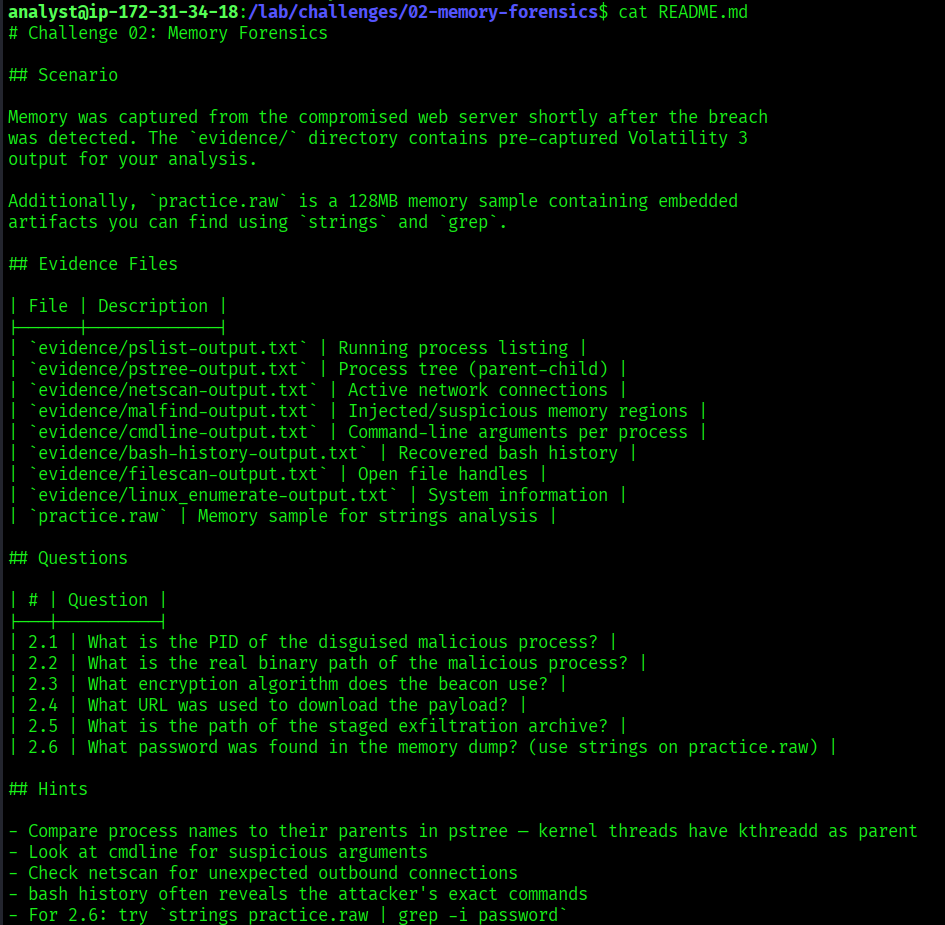The image size is (945, 925).
Task: Click question 2.1 about disguised process PID
Action: tap(342, 642)
